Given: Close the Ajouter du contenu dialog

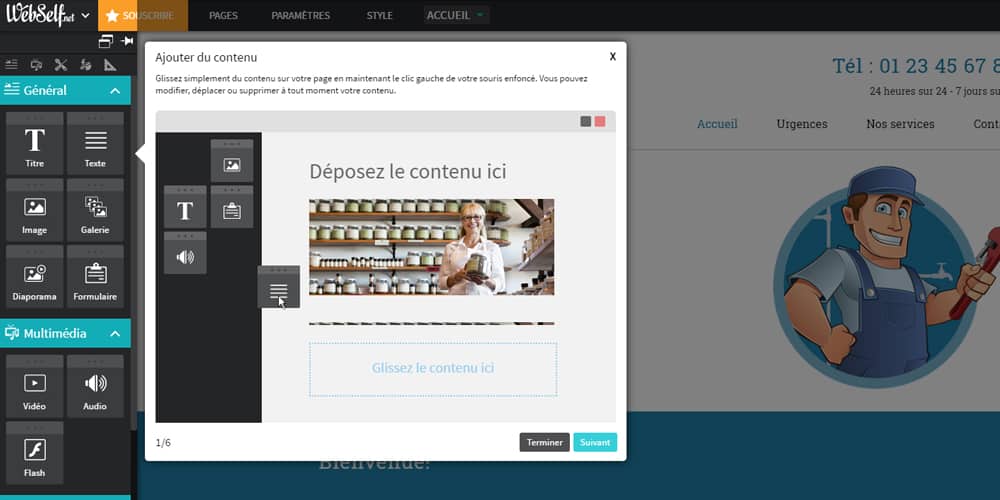Looking at the screenshot, I should point(613,56).
